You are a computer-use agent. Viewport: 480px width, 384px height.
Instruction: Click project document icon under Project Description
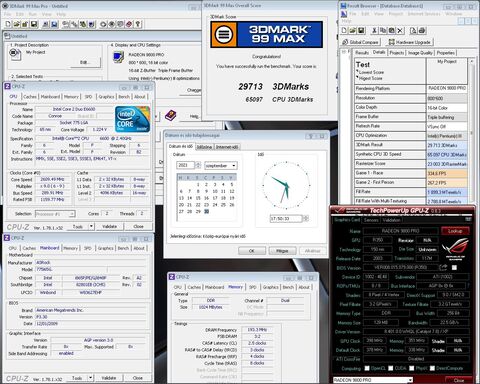(15, 54)
